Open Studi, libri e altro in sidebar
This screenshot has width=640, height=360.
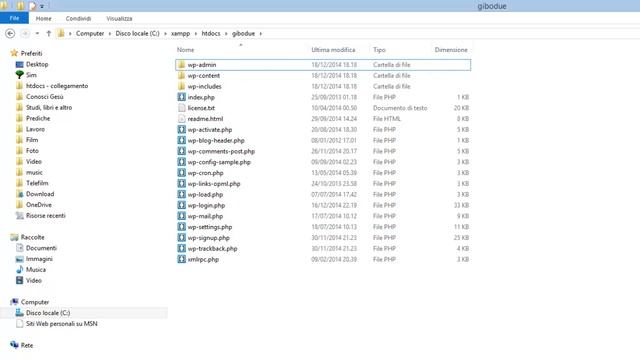(49, 107)
